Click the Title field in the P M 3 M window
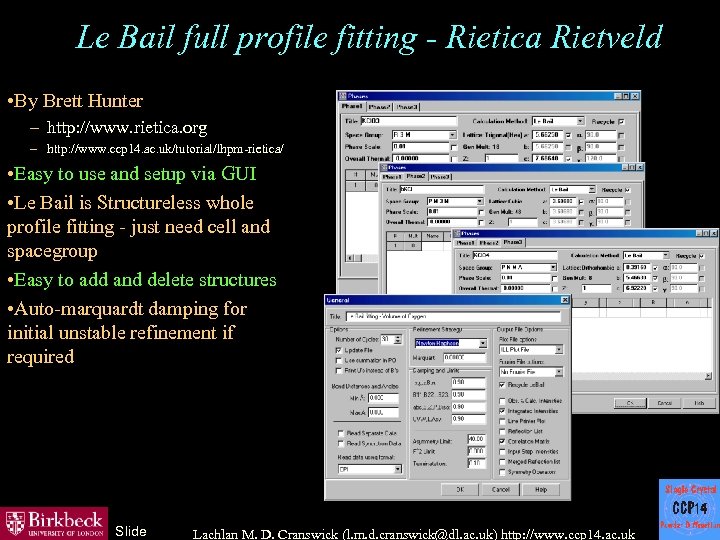 tap(442, 189)
